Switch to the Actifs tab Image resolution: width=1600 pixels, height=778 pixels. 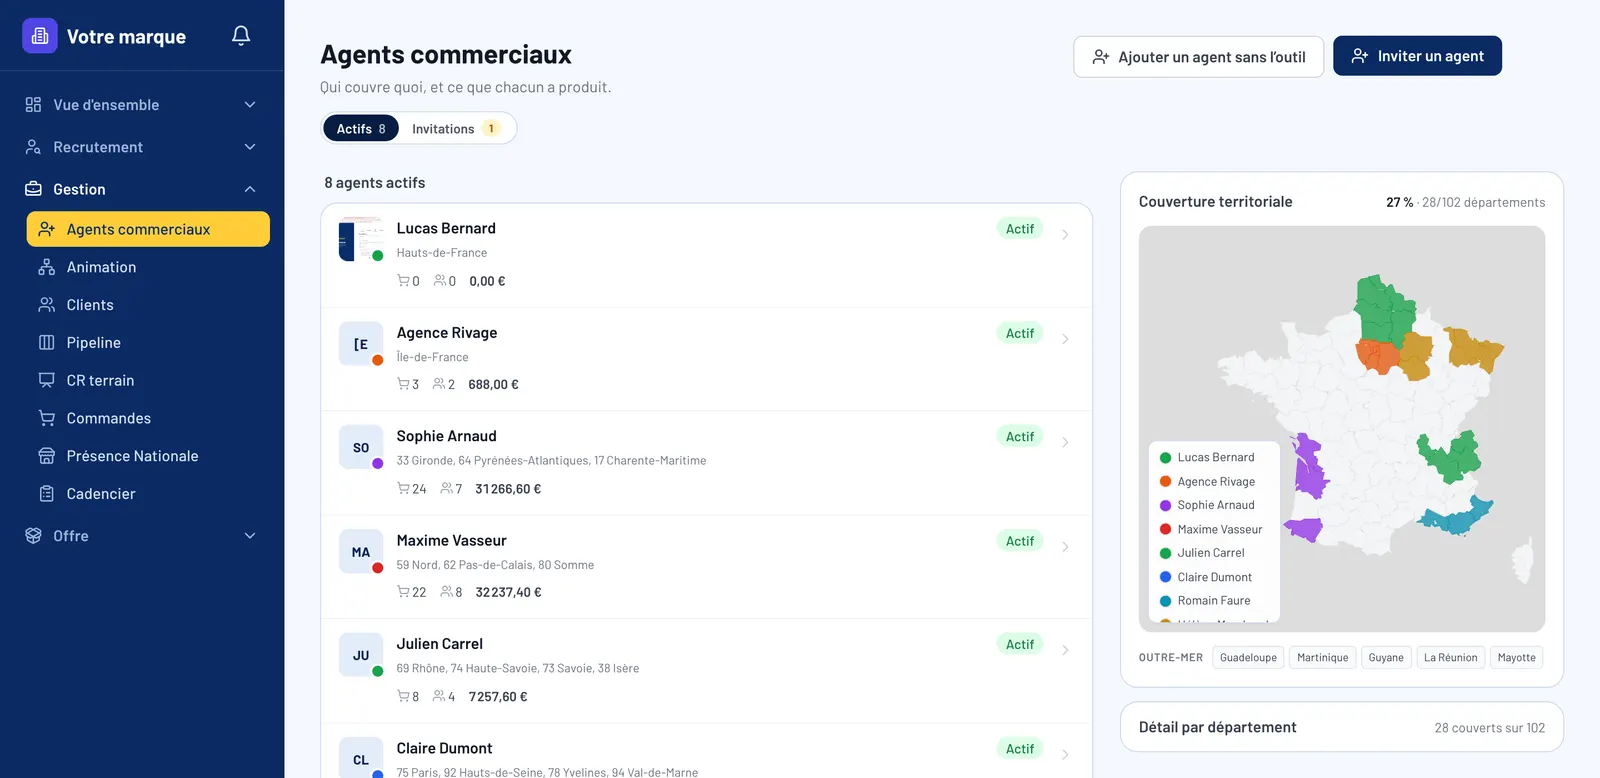pos(361,128)
